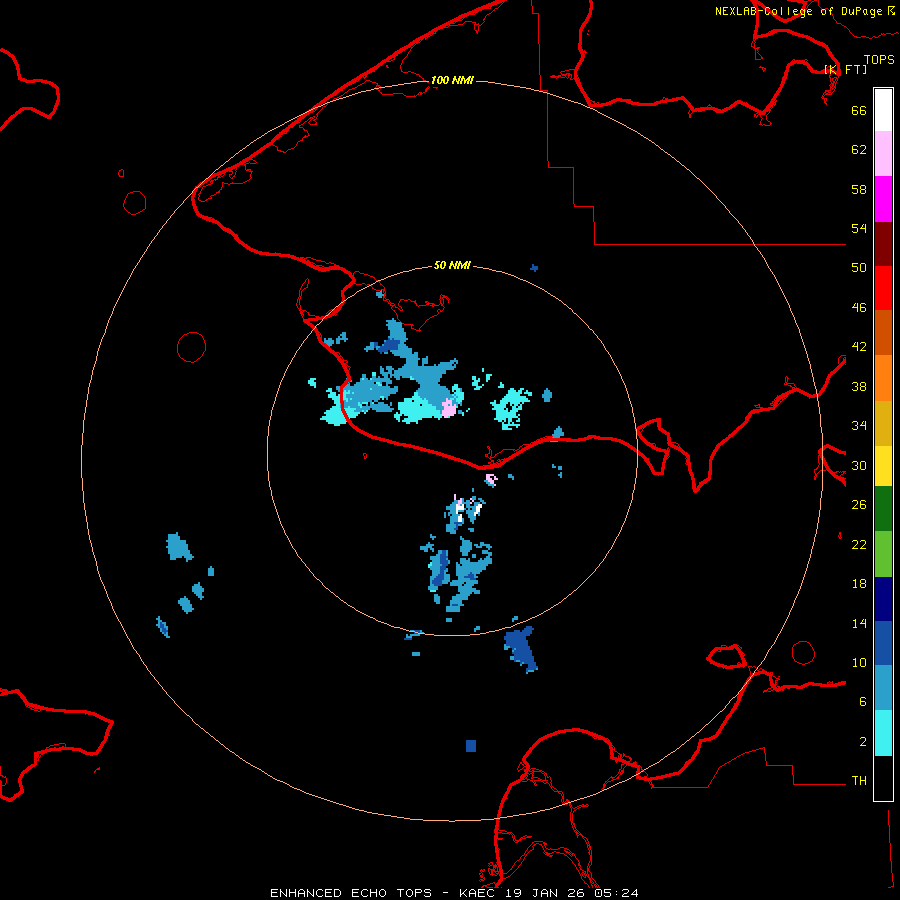This screenshot has height=900, width=900.
Task: Pick the cyan legend swatch
Action: pos(883,733)
